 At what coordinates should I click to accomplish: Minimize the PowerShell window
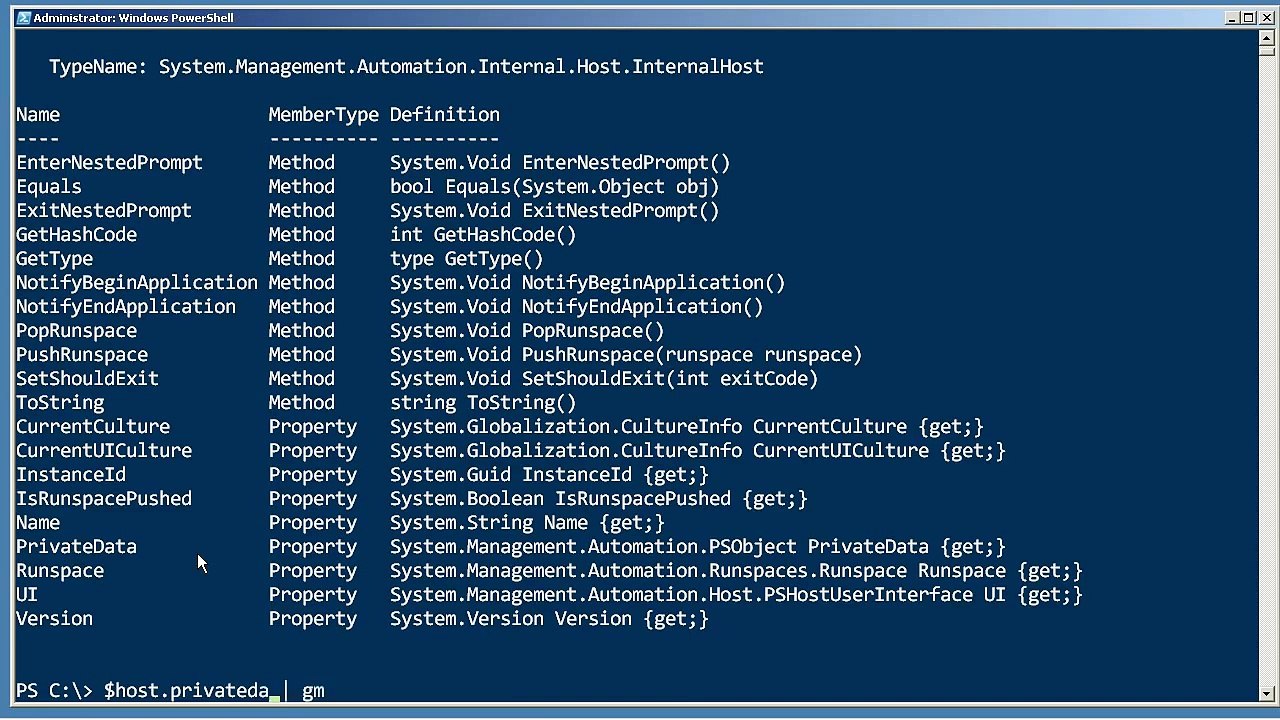pyautogui.click(x=1232, y=17)
